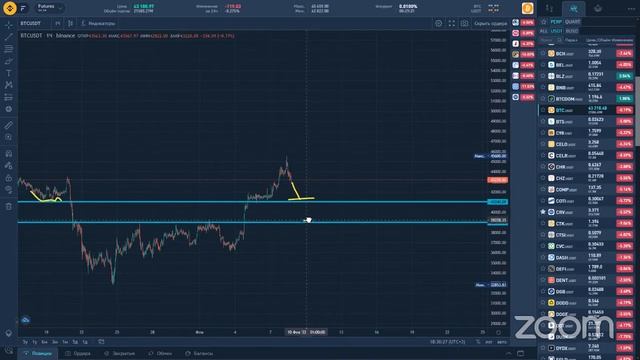Toggle fullscreen chart mode icon
The image size is (640, 360).
(x=451, y=24)
